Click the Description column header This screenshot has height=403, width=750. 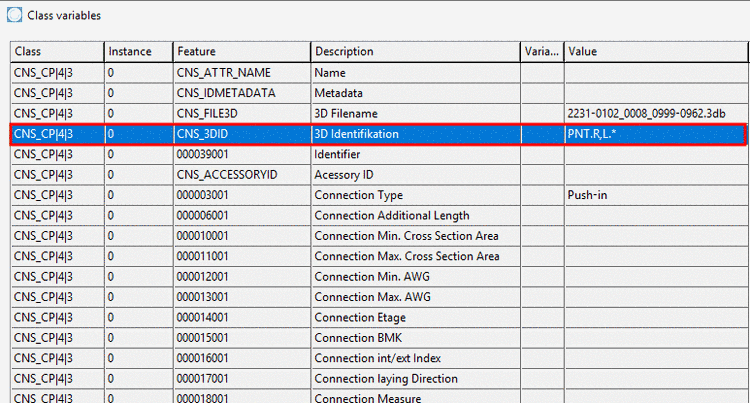tap(416, 52)
